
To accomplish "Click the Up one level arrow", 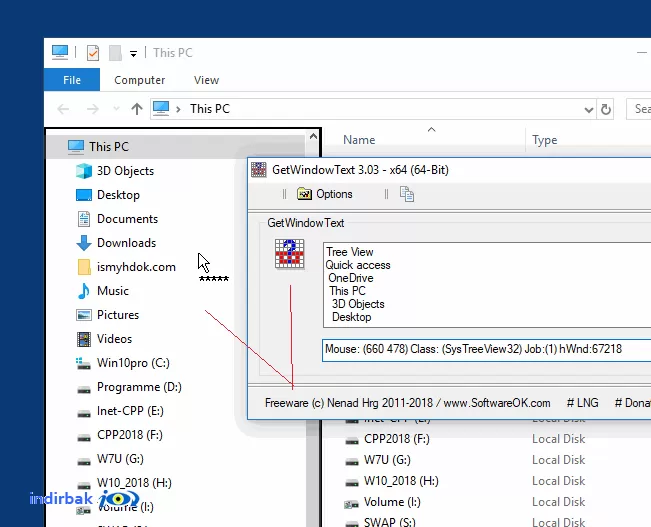I will (137, 109).
